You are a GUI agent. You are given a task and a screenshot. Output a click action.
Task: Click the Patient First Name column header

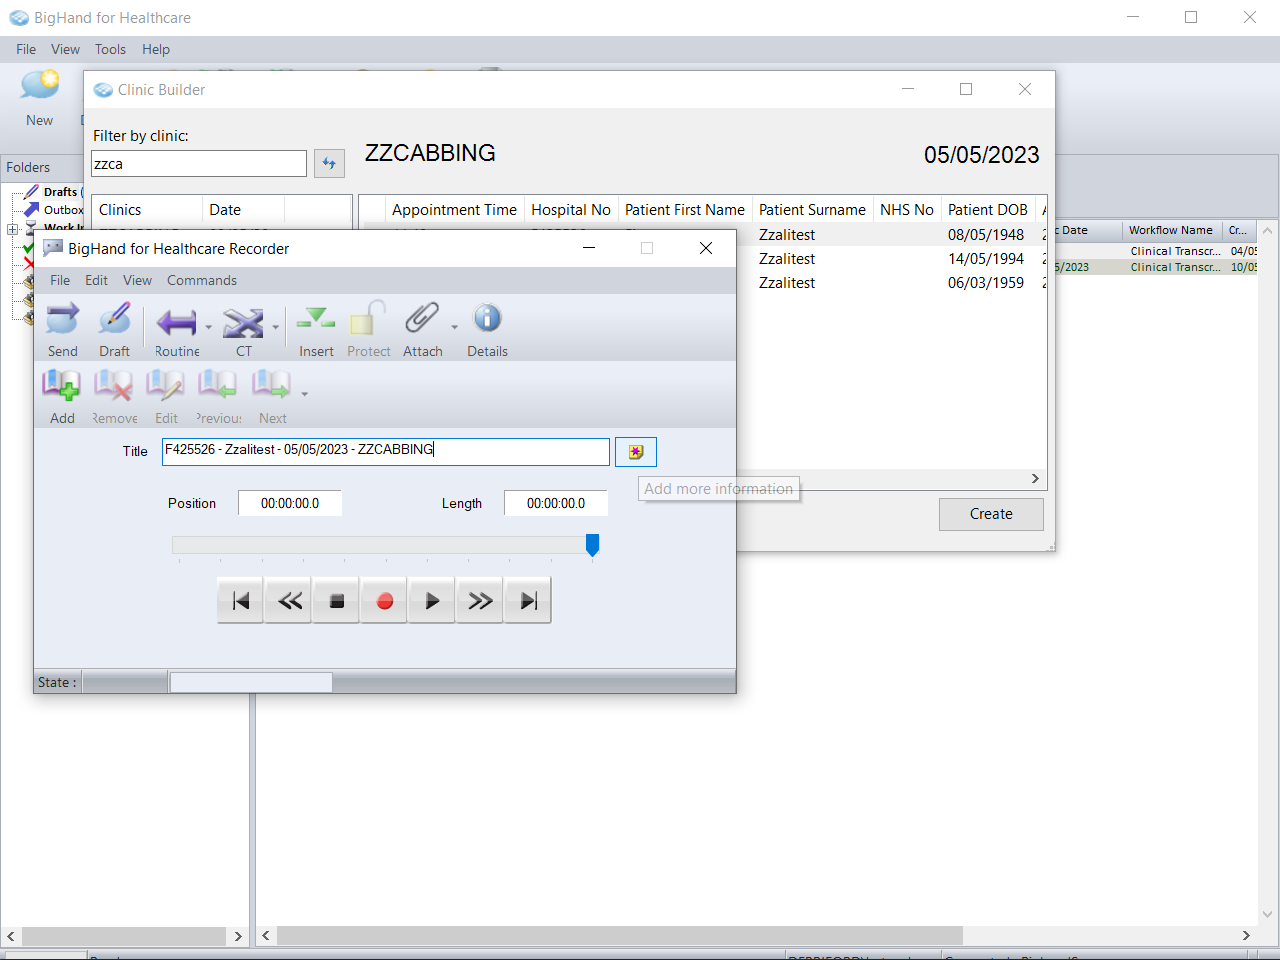pyautogui.click(x=685, y=209)
